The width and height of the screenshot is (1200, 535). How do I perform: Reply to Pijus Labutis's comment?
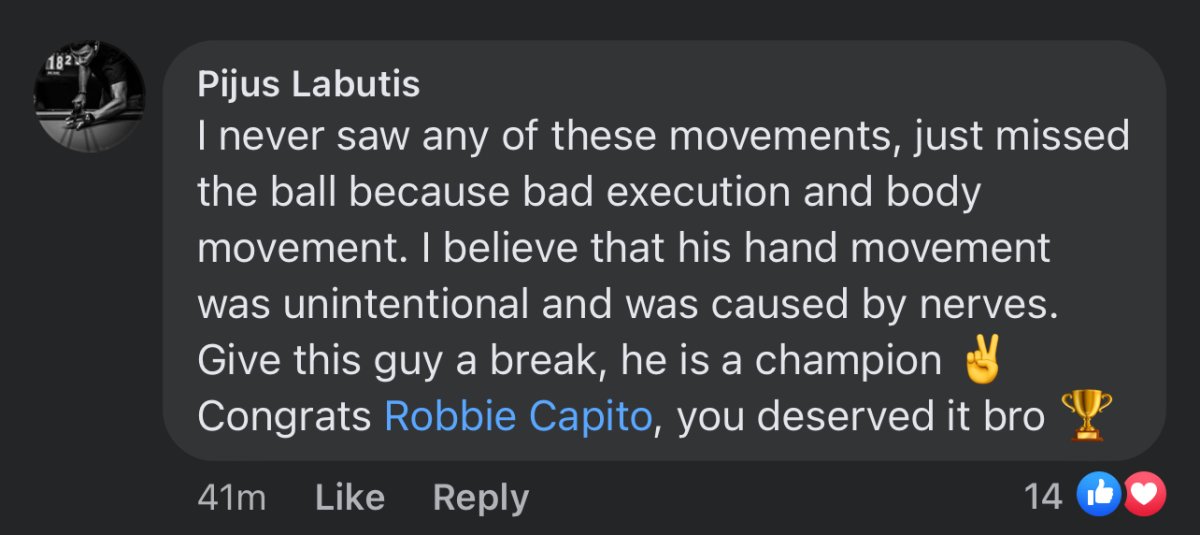tap(480, 497)
